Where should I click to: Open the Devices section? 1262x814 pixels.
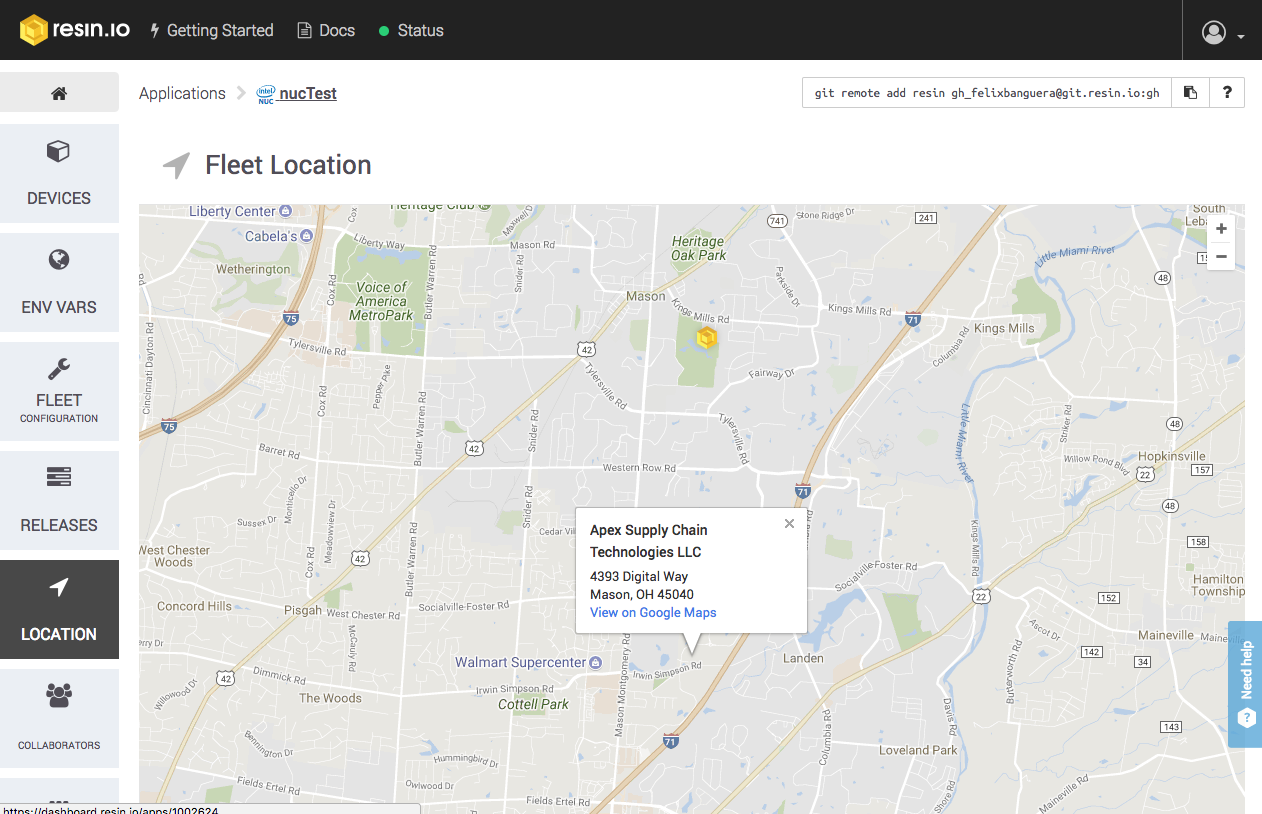pos(59,173)
